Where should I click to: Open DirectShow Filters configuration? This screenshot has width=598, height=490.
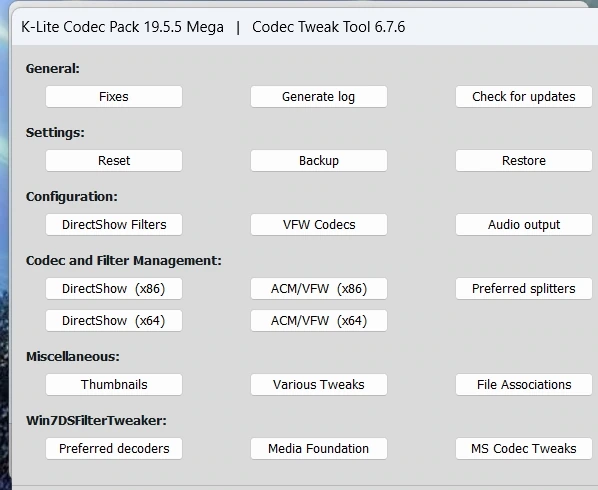(114, 225)
